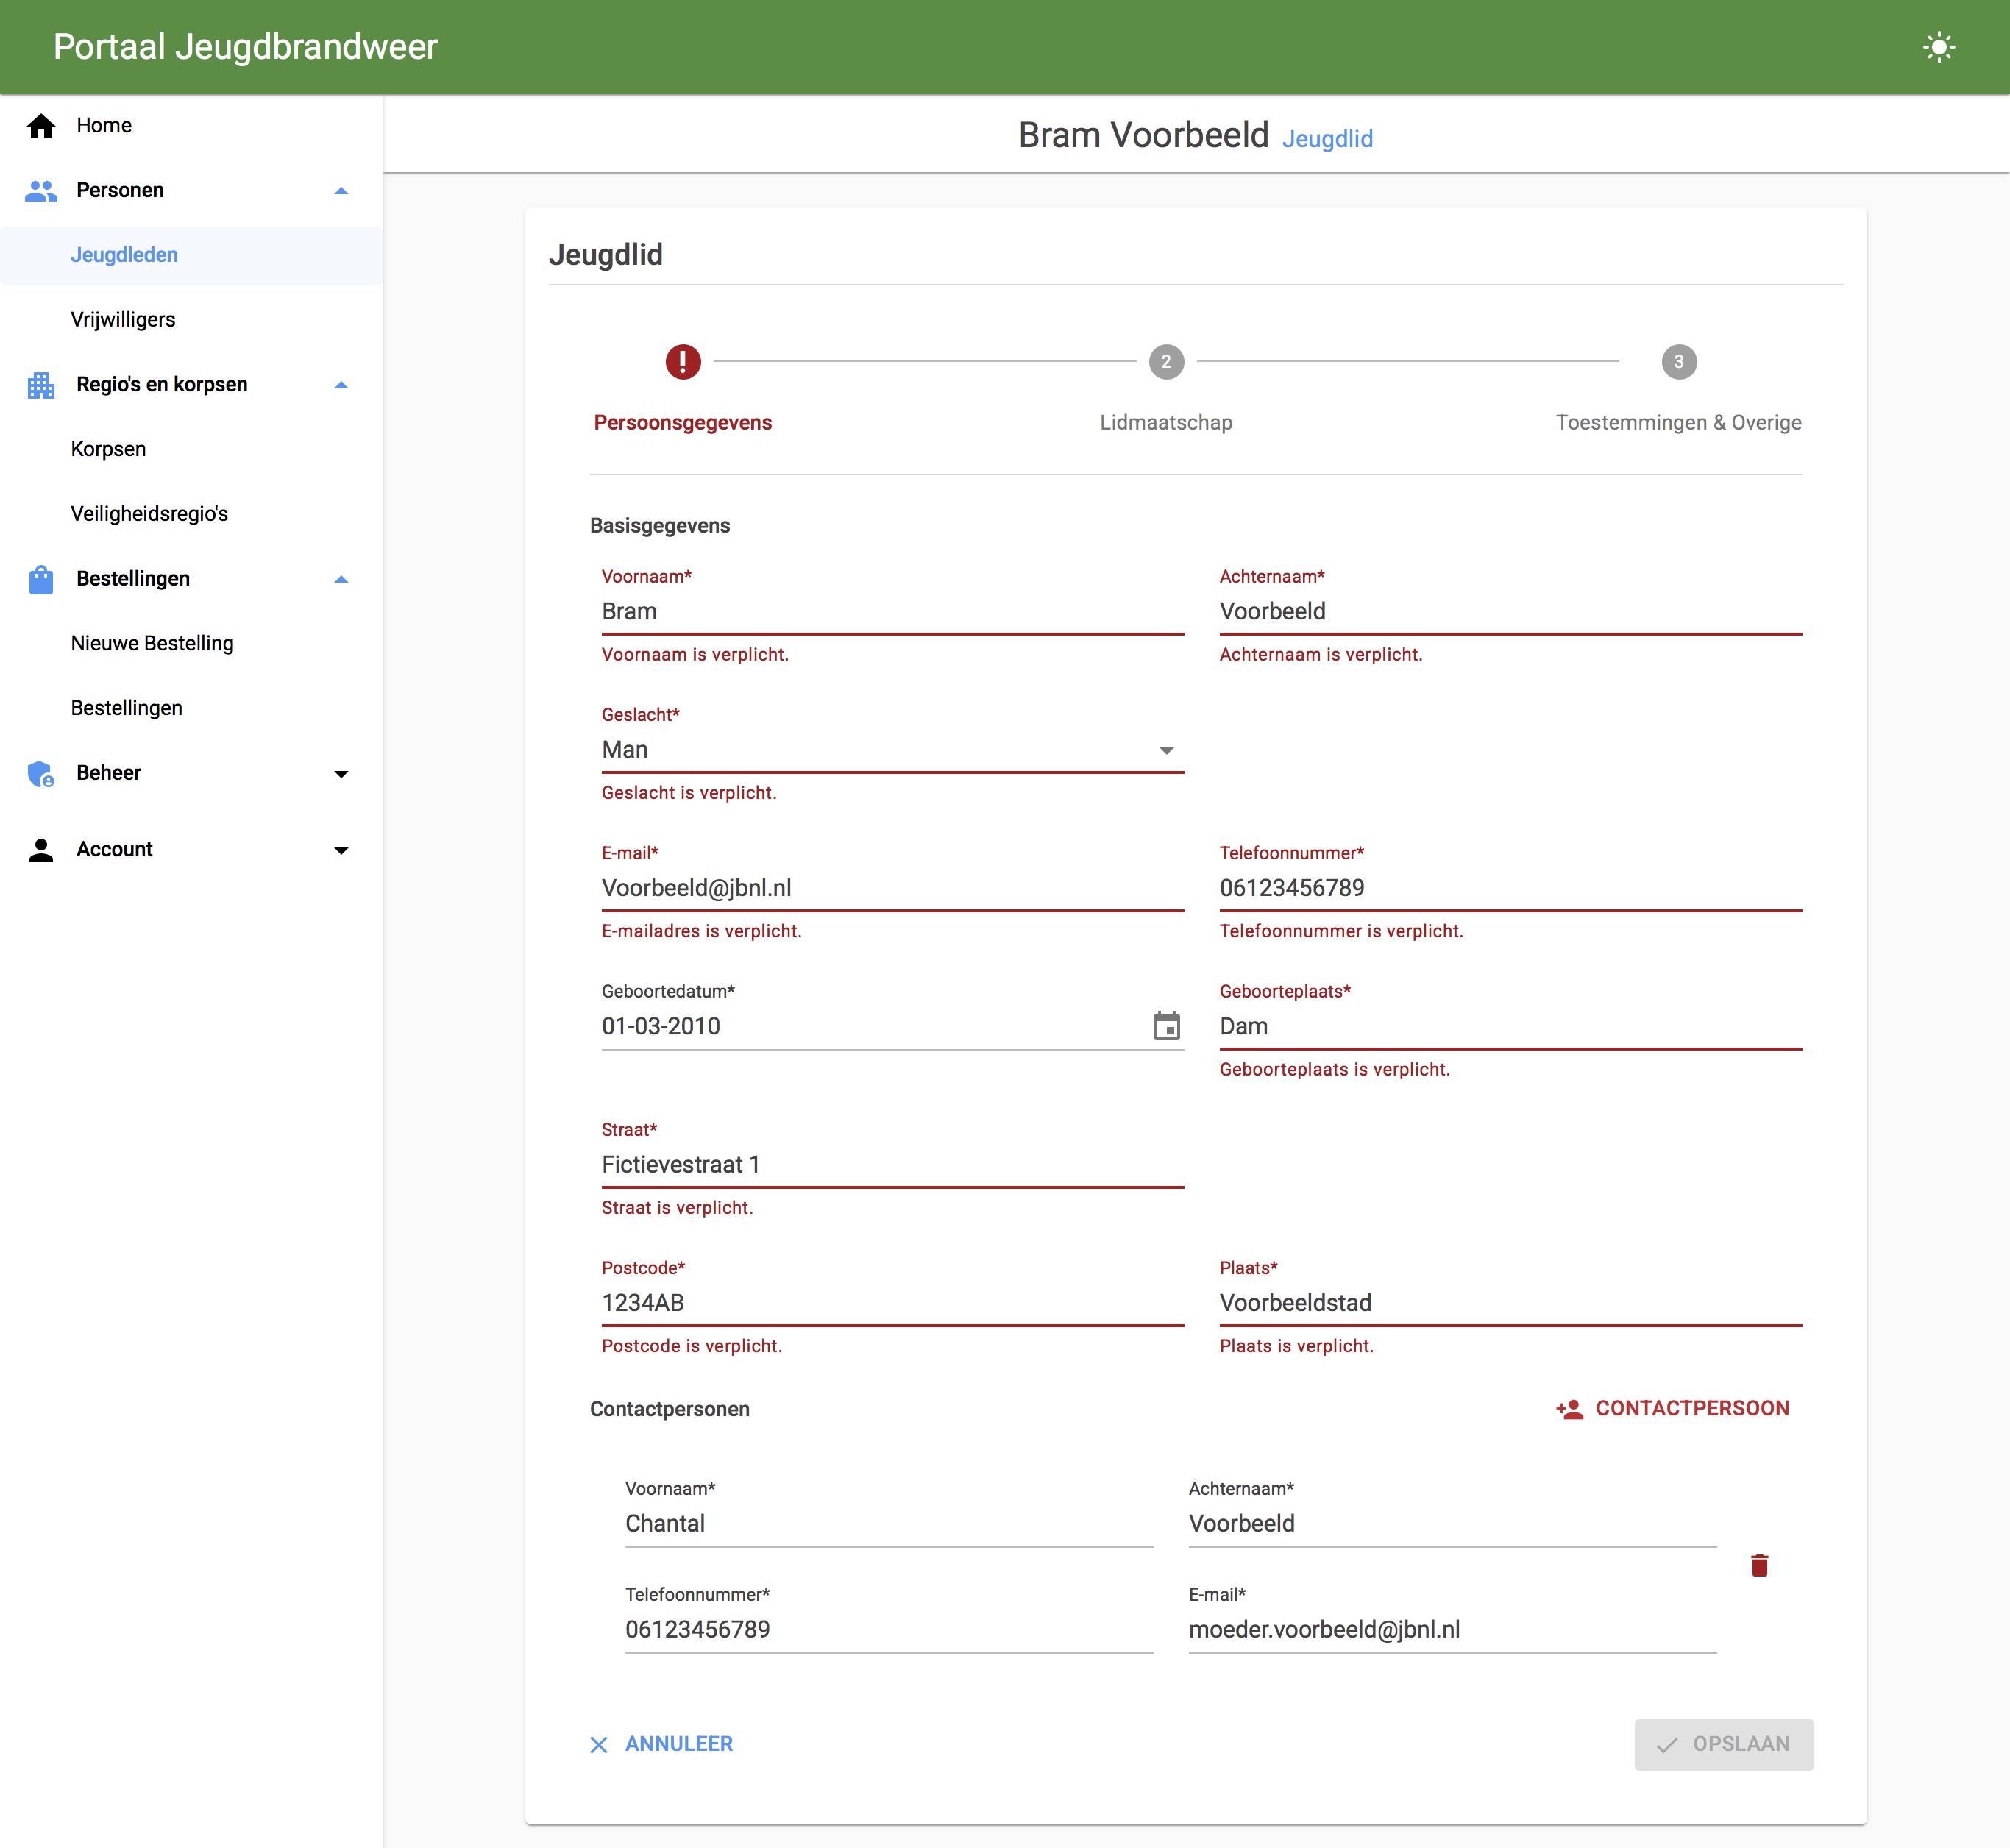Click the Annuleer button
Screen dimensions: 2010x1848
tap(661, 1744)
